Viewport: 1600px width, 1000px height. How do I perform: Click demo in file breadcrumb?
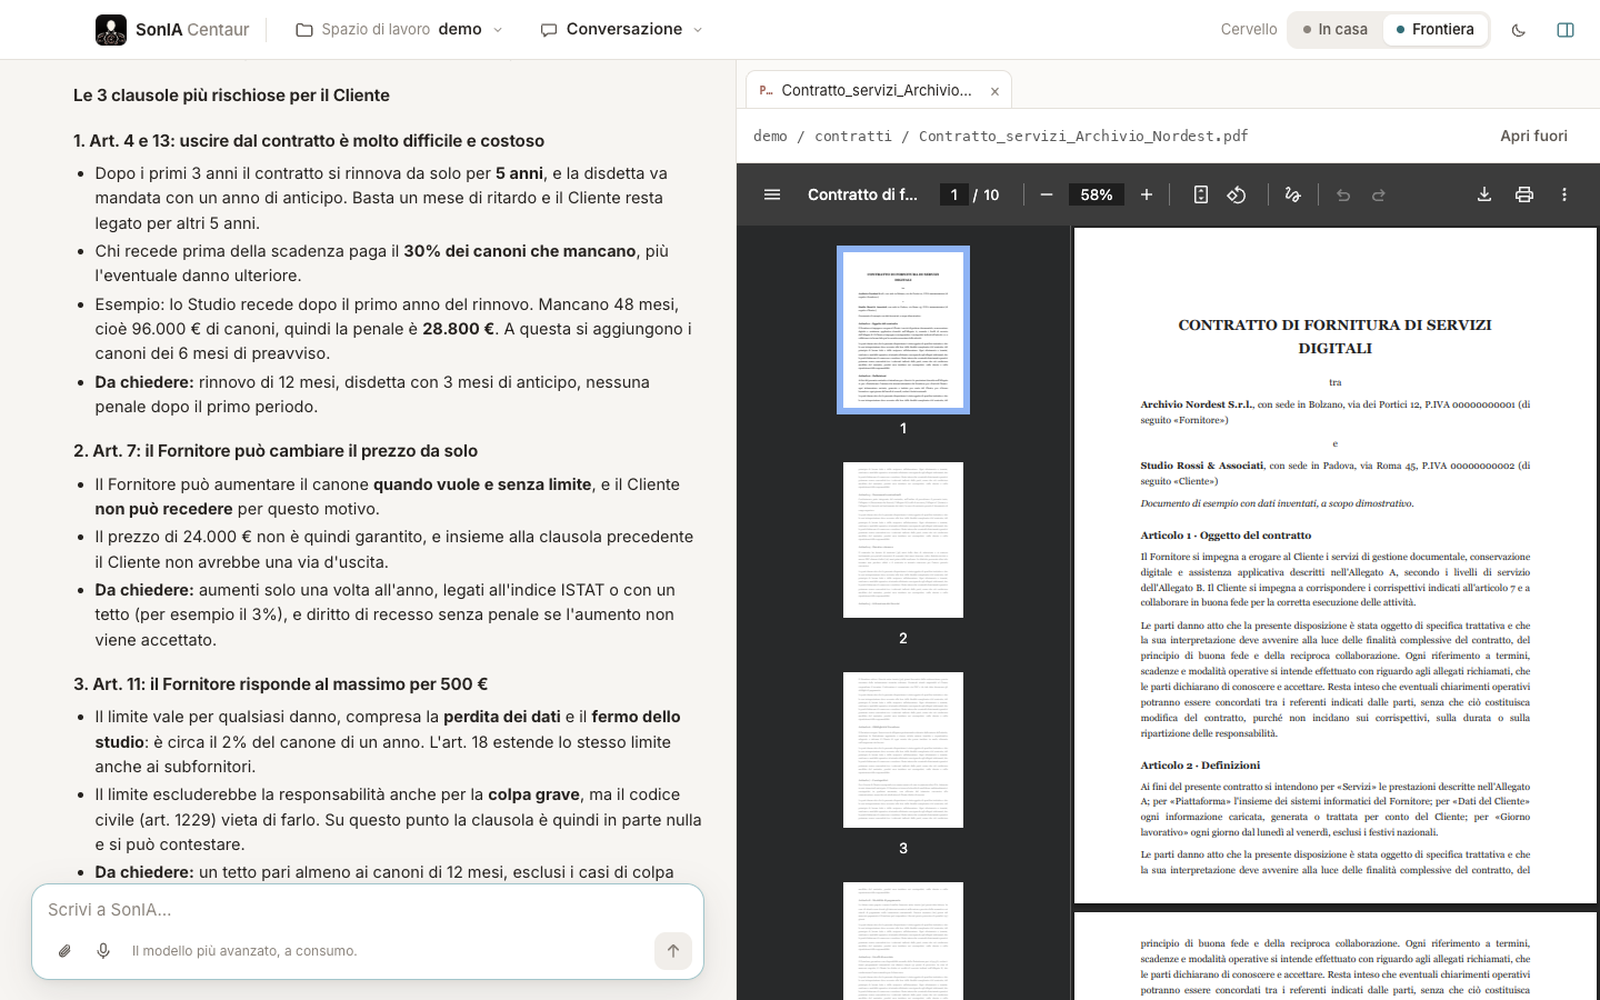point(770,136)
